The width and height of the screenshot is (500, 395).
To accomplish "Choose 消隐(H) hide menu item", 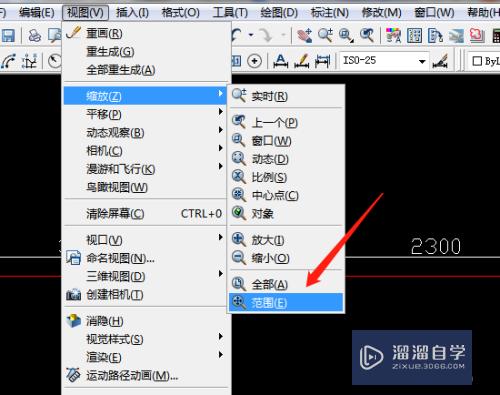I will 145,321.
